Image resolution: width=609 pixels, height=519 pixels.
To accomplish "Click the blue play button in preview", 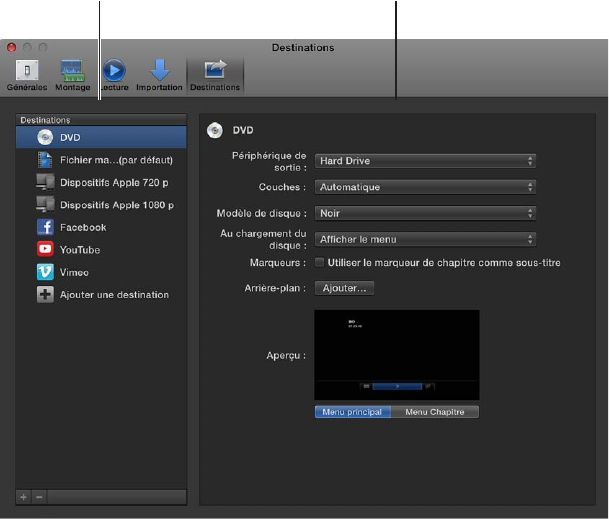I will coord(397,386).
